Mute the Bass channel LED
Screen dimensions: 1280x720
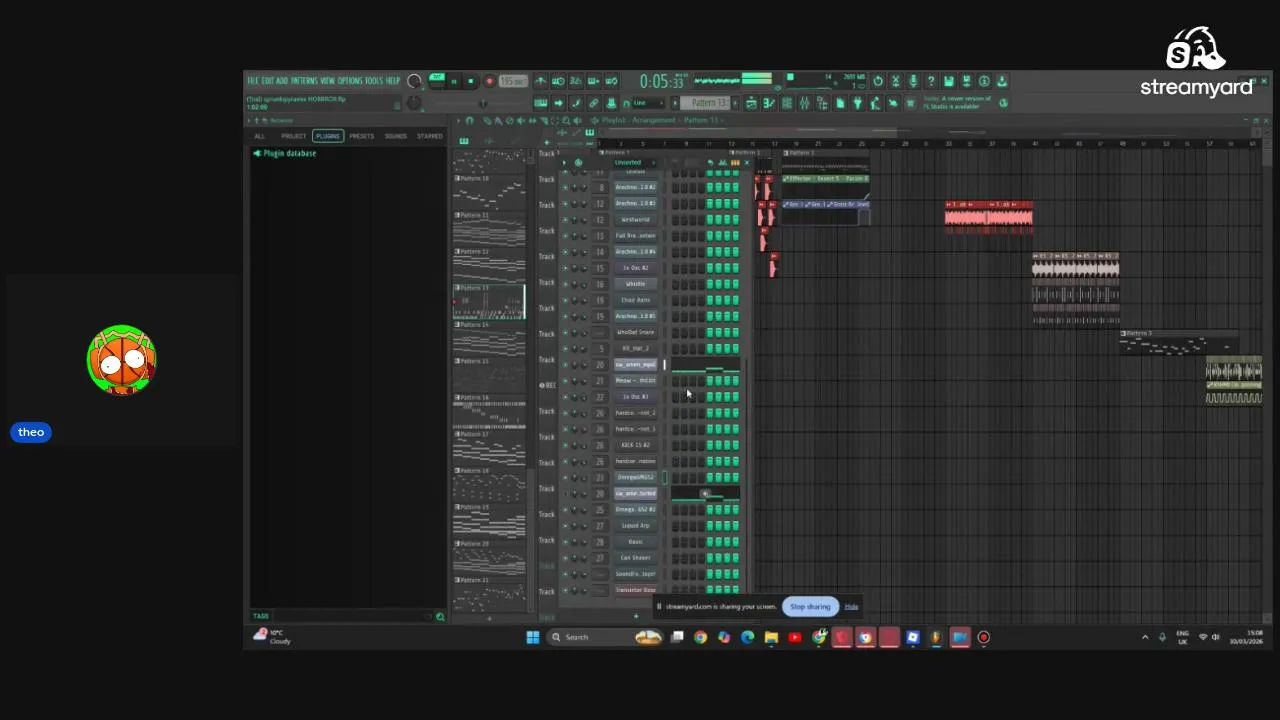point(565,542)
